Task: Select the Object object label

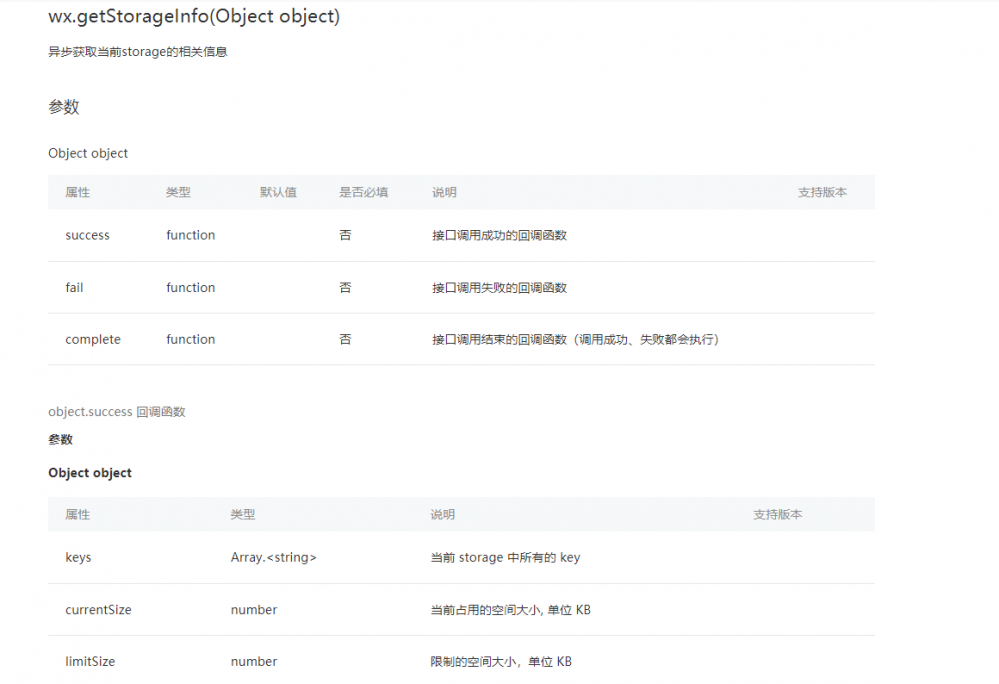Action: pyautogui.click(x=88, y=153)
